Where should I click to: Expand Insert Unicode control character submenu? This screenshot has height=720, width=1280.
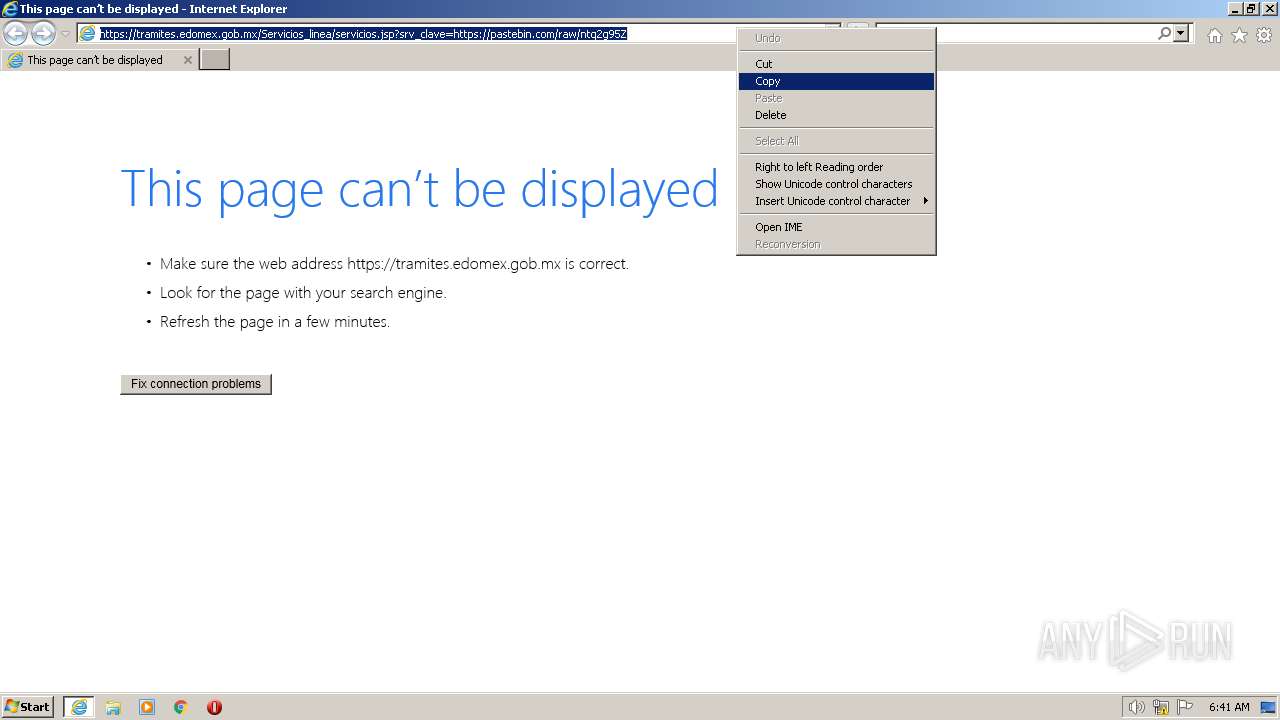coord(836,201)
